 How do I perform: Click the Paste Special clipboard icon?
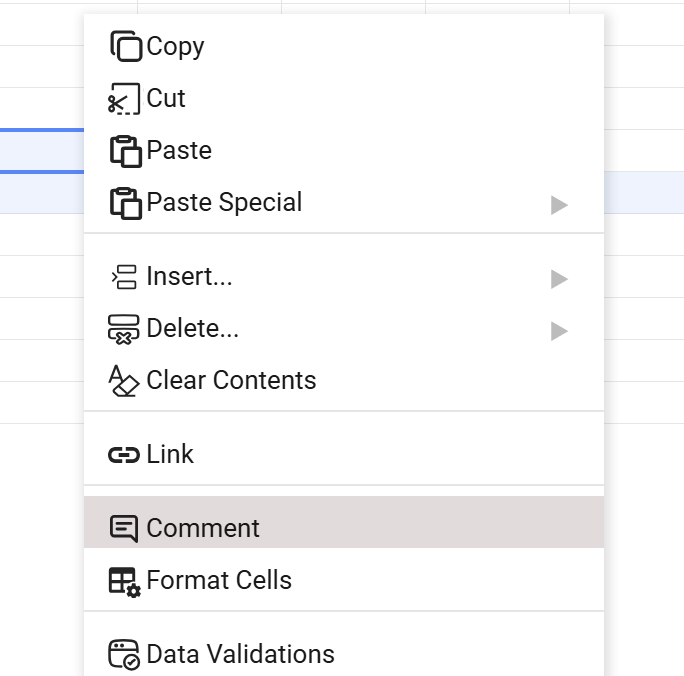[125, 203]
